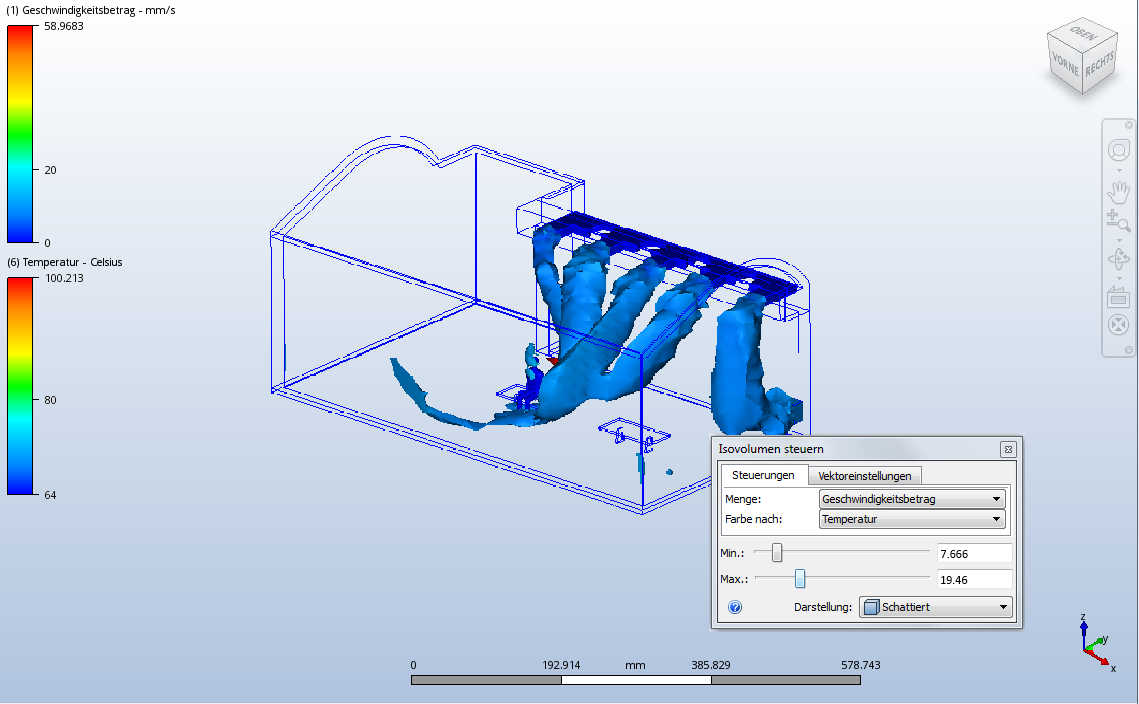1139x704 pixels.
Task: Click the XYZ coordinate axis triad
Action: 1096,643
